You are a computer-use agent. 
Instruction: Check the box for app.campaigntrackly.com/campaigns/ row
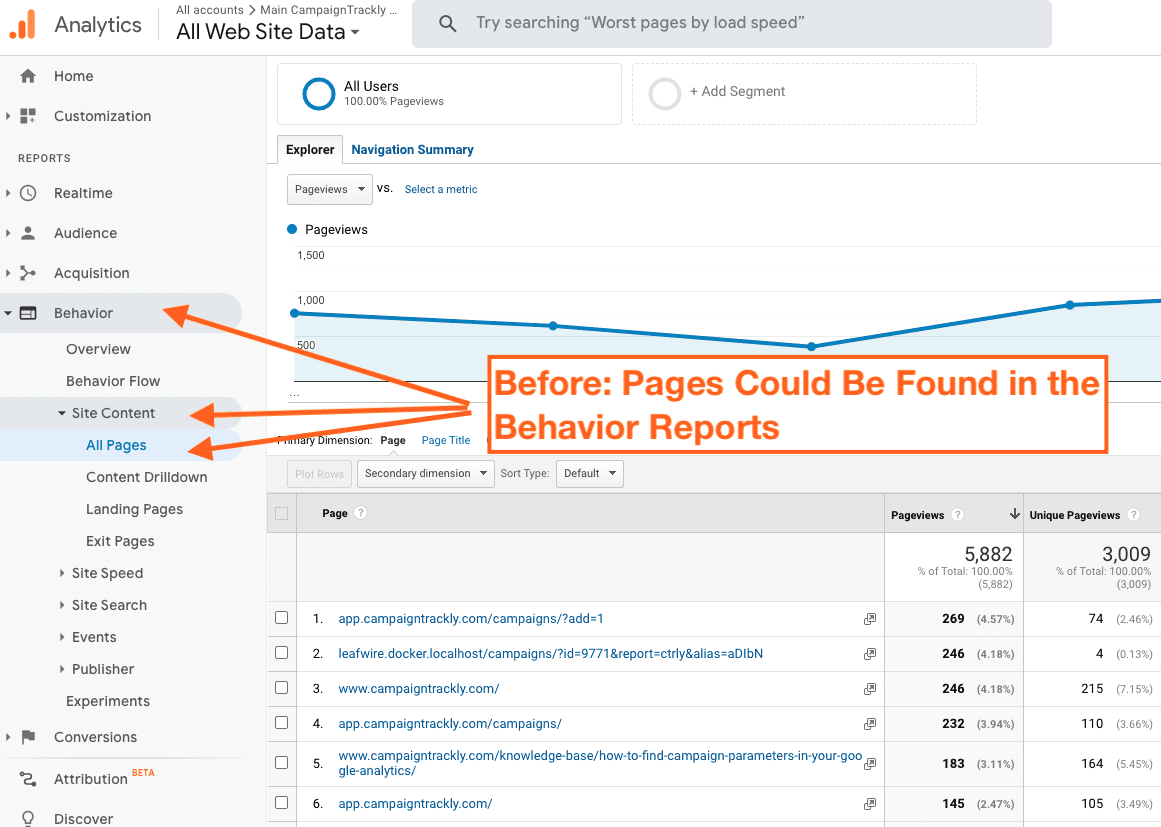pyautogui.click(x=281, y=723)
